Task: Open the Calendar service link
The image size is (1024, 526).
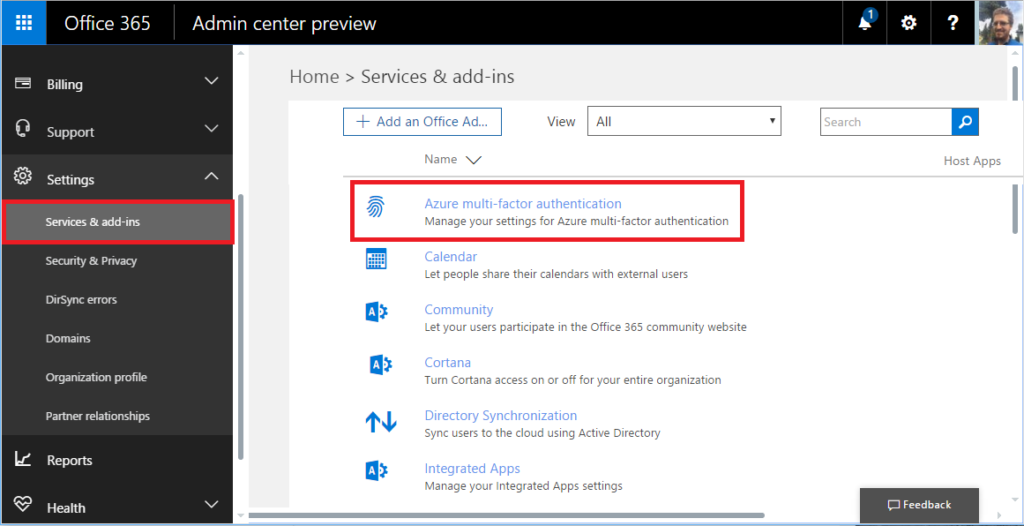Action: click(x=451, y=257)
